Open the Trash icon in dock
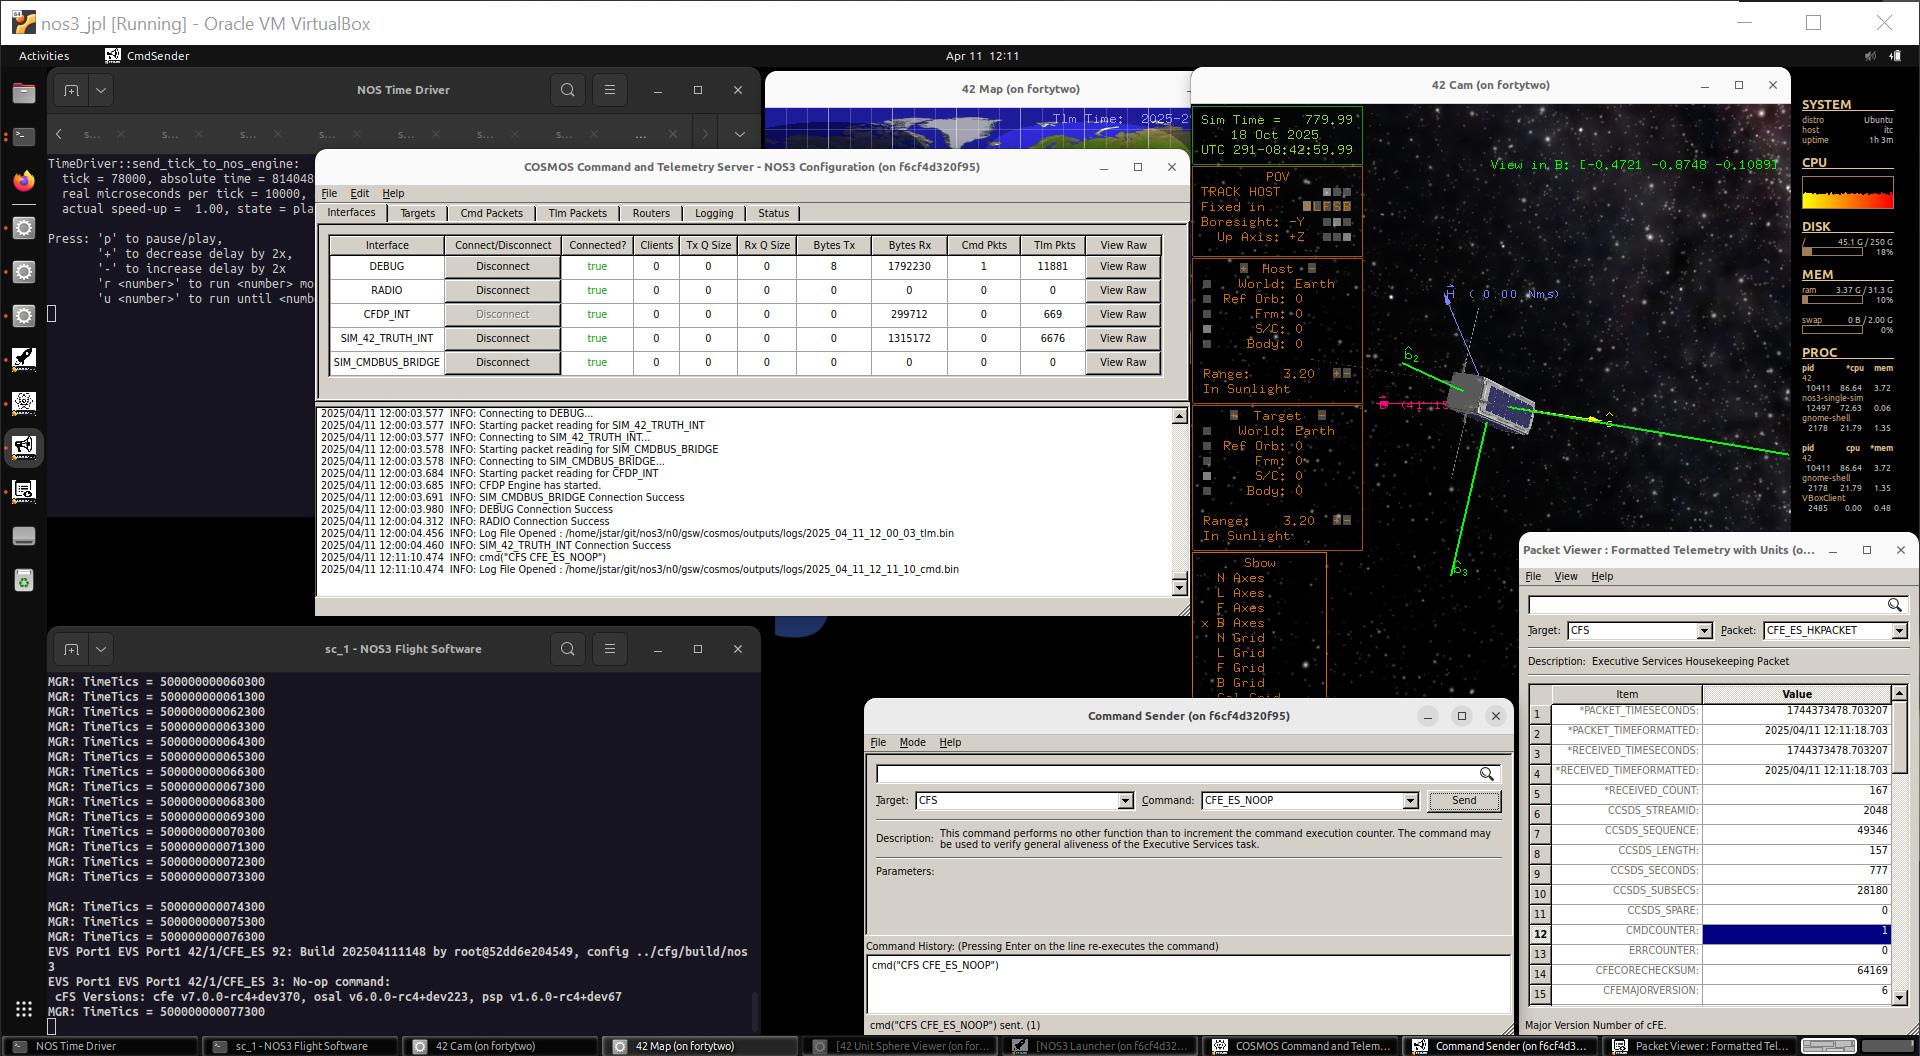 pos(24,581)
